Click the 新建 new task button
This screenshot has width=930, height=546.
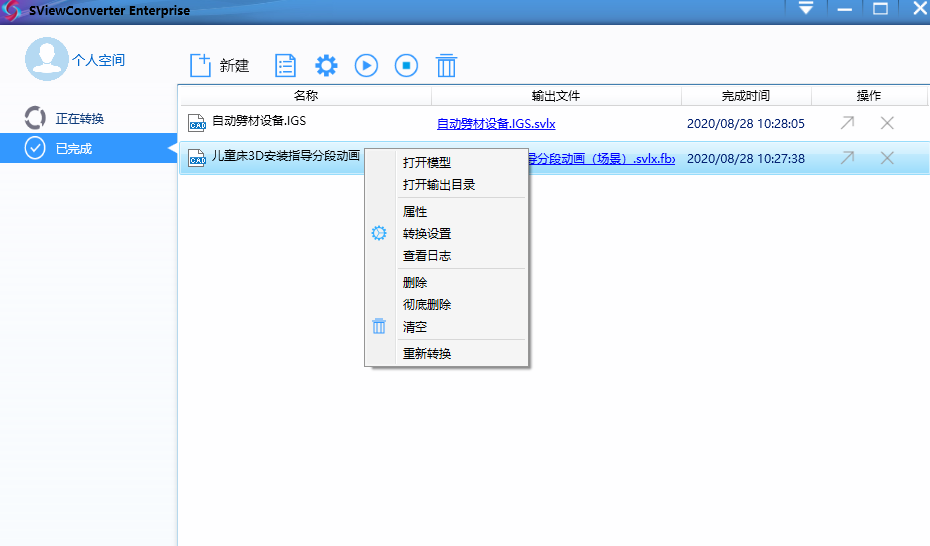pos(220,66)
